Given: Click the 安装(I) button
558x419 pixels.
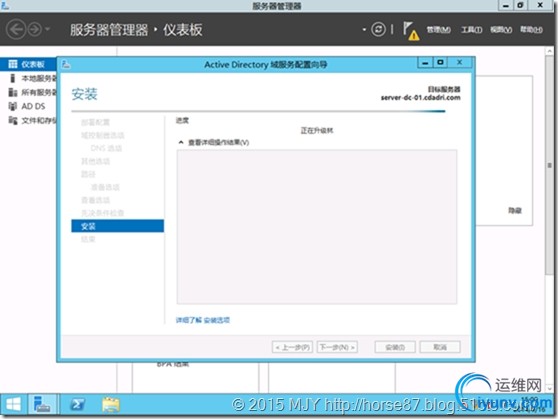Looking at the screenshot, I should tap(395, 347).
